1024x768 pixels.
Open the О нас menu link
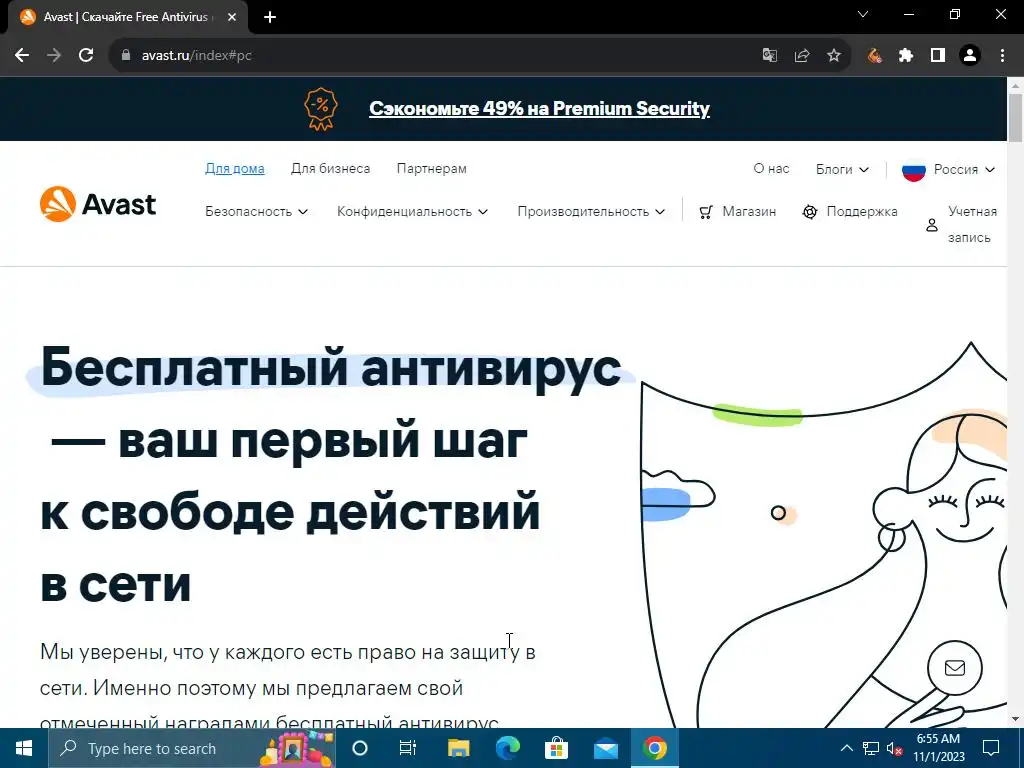point(771,168)
